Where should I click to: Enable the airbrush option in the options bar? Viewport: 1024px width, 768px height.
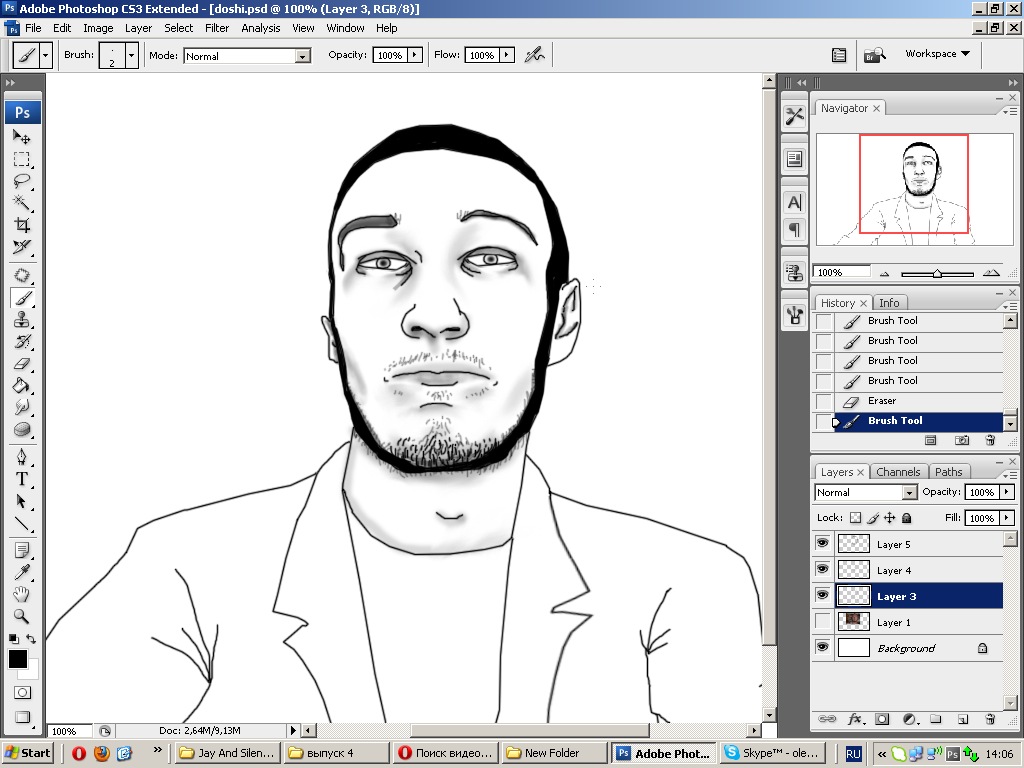pos(535,55)
